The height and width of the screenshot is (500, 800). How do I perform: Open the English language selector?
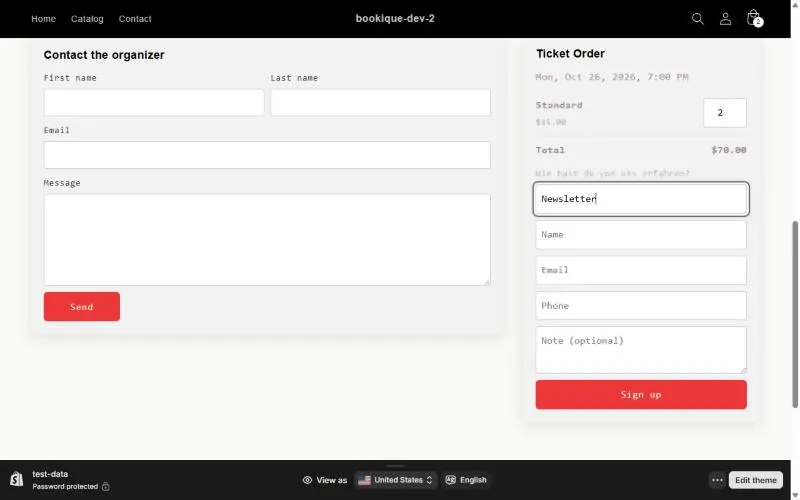pyautogui.click(x=466, y=480)
